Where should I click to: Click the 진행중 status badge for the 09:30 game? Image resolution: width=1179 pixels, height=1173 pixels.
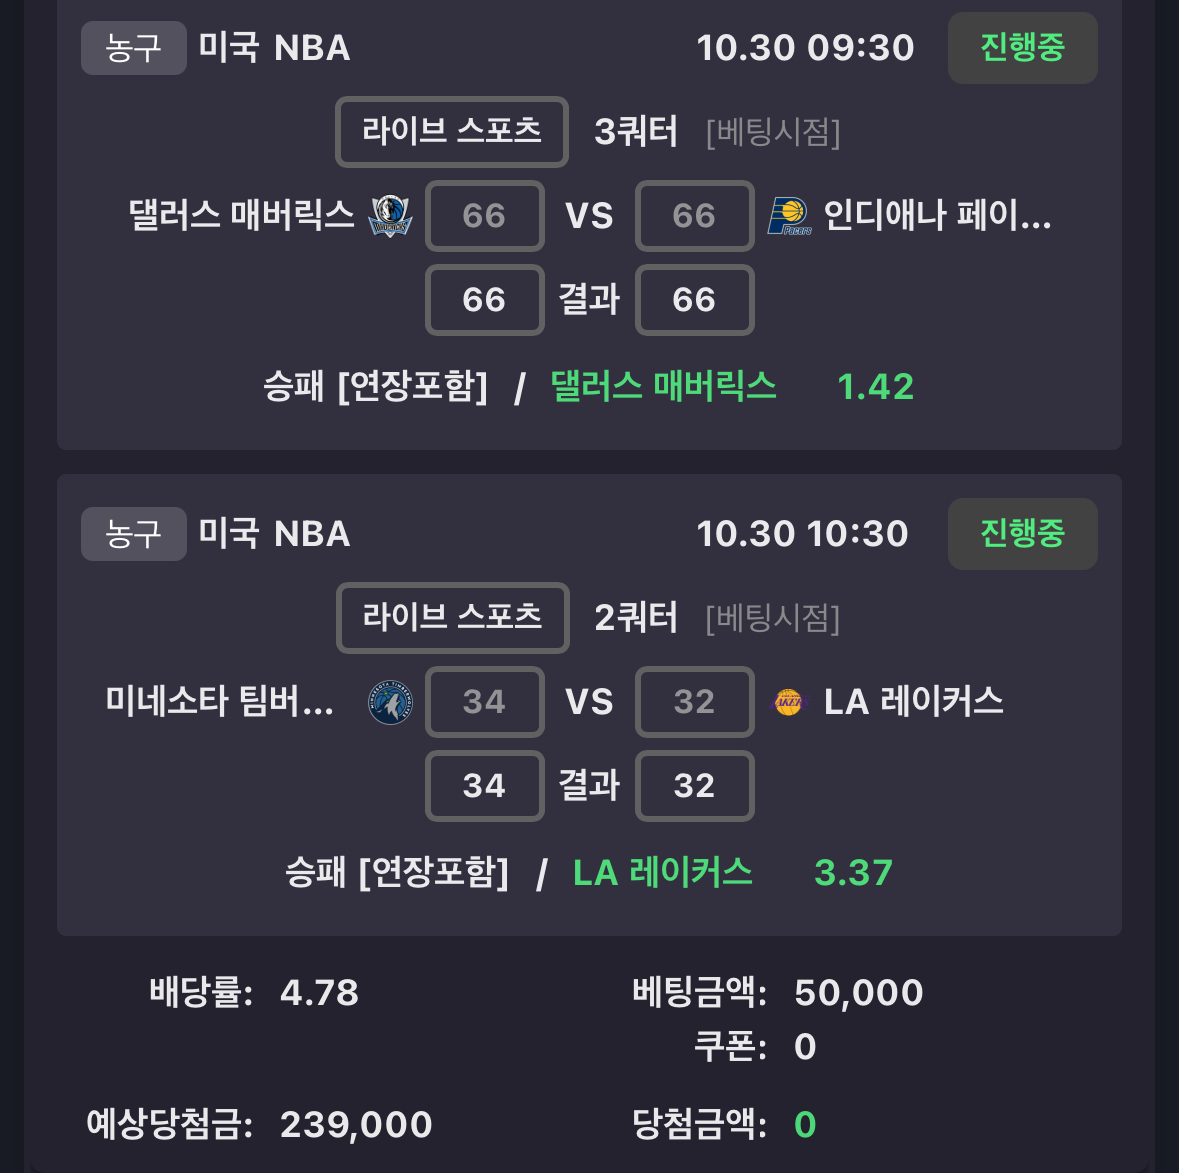[1022, 48]
